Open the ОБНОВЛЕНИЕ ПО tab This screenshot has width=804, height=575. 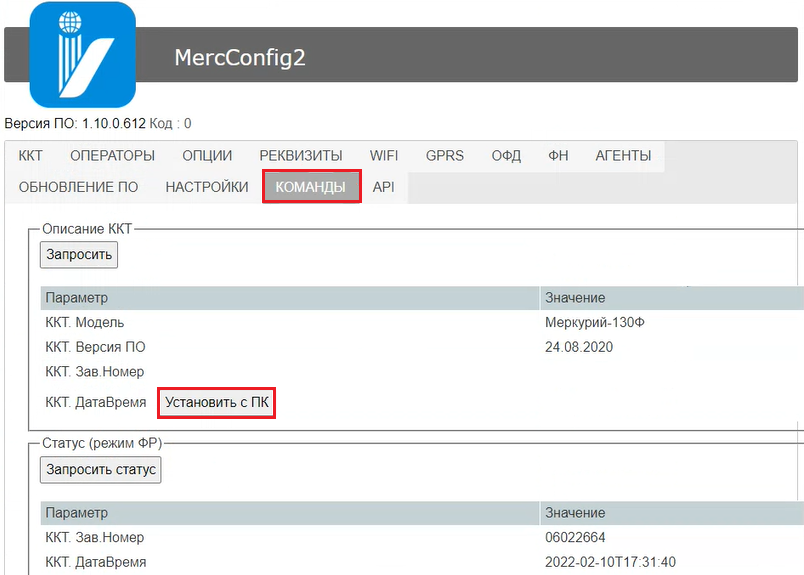pos(78,187)
